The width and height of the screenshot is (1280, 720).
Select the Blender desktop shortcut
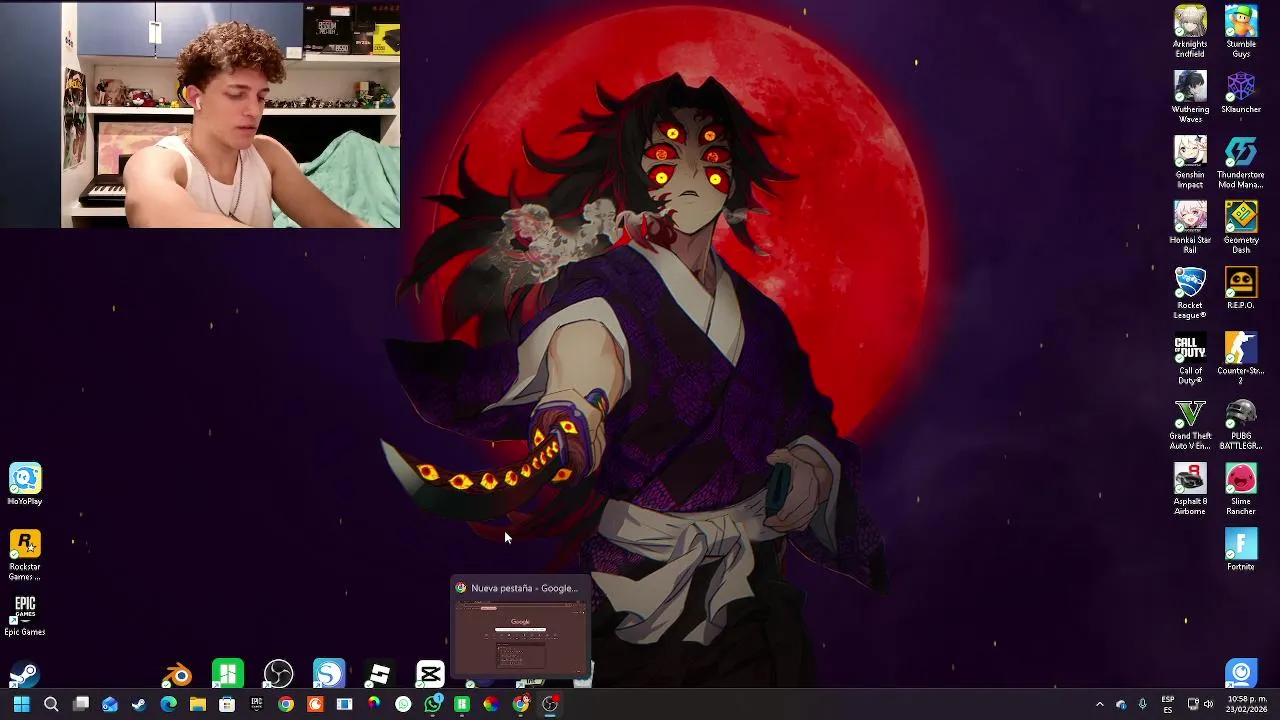[180, 675]
